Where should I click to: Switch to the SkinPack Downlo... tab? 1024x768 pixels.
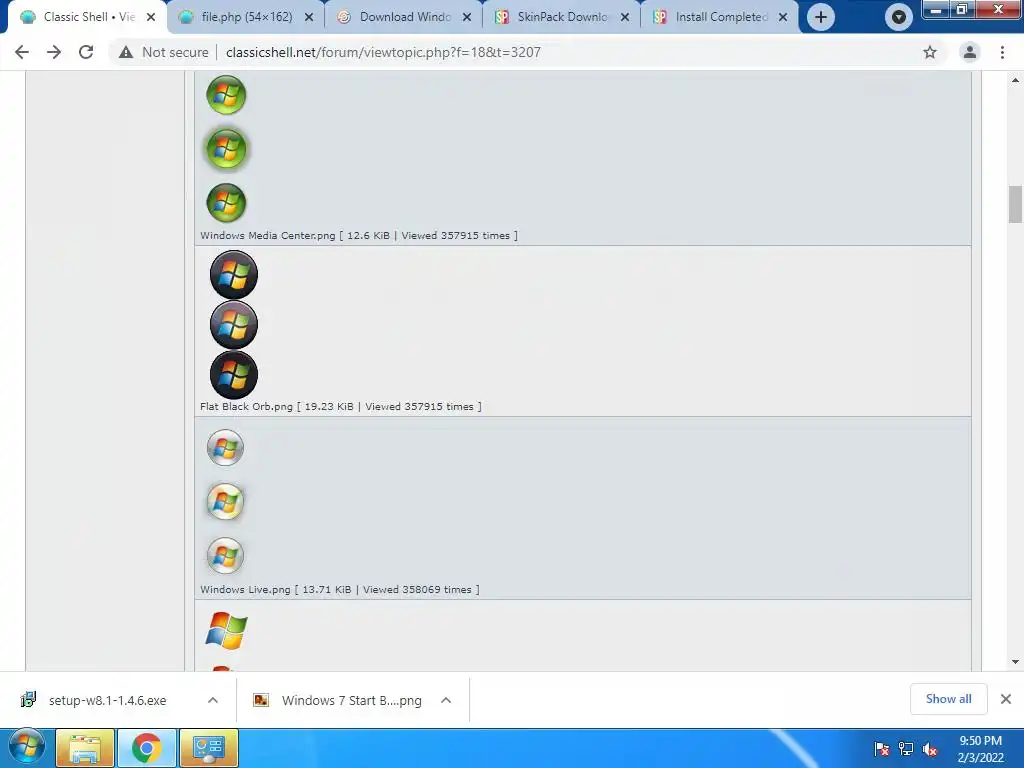click(563, 17)
